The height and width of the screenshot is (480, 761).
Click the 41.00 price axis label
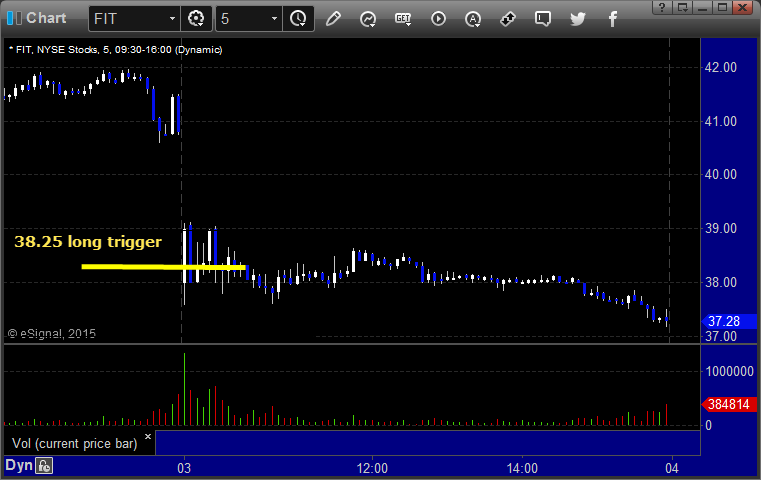click(721, 121)
